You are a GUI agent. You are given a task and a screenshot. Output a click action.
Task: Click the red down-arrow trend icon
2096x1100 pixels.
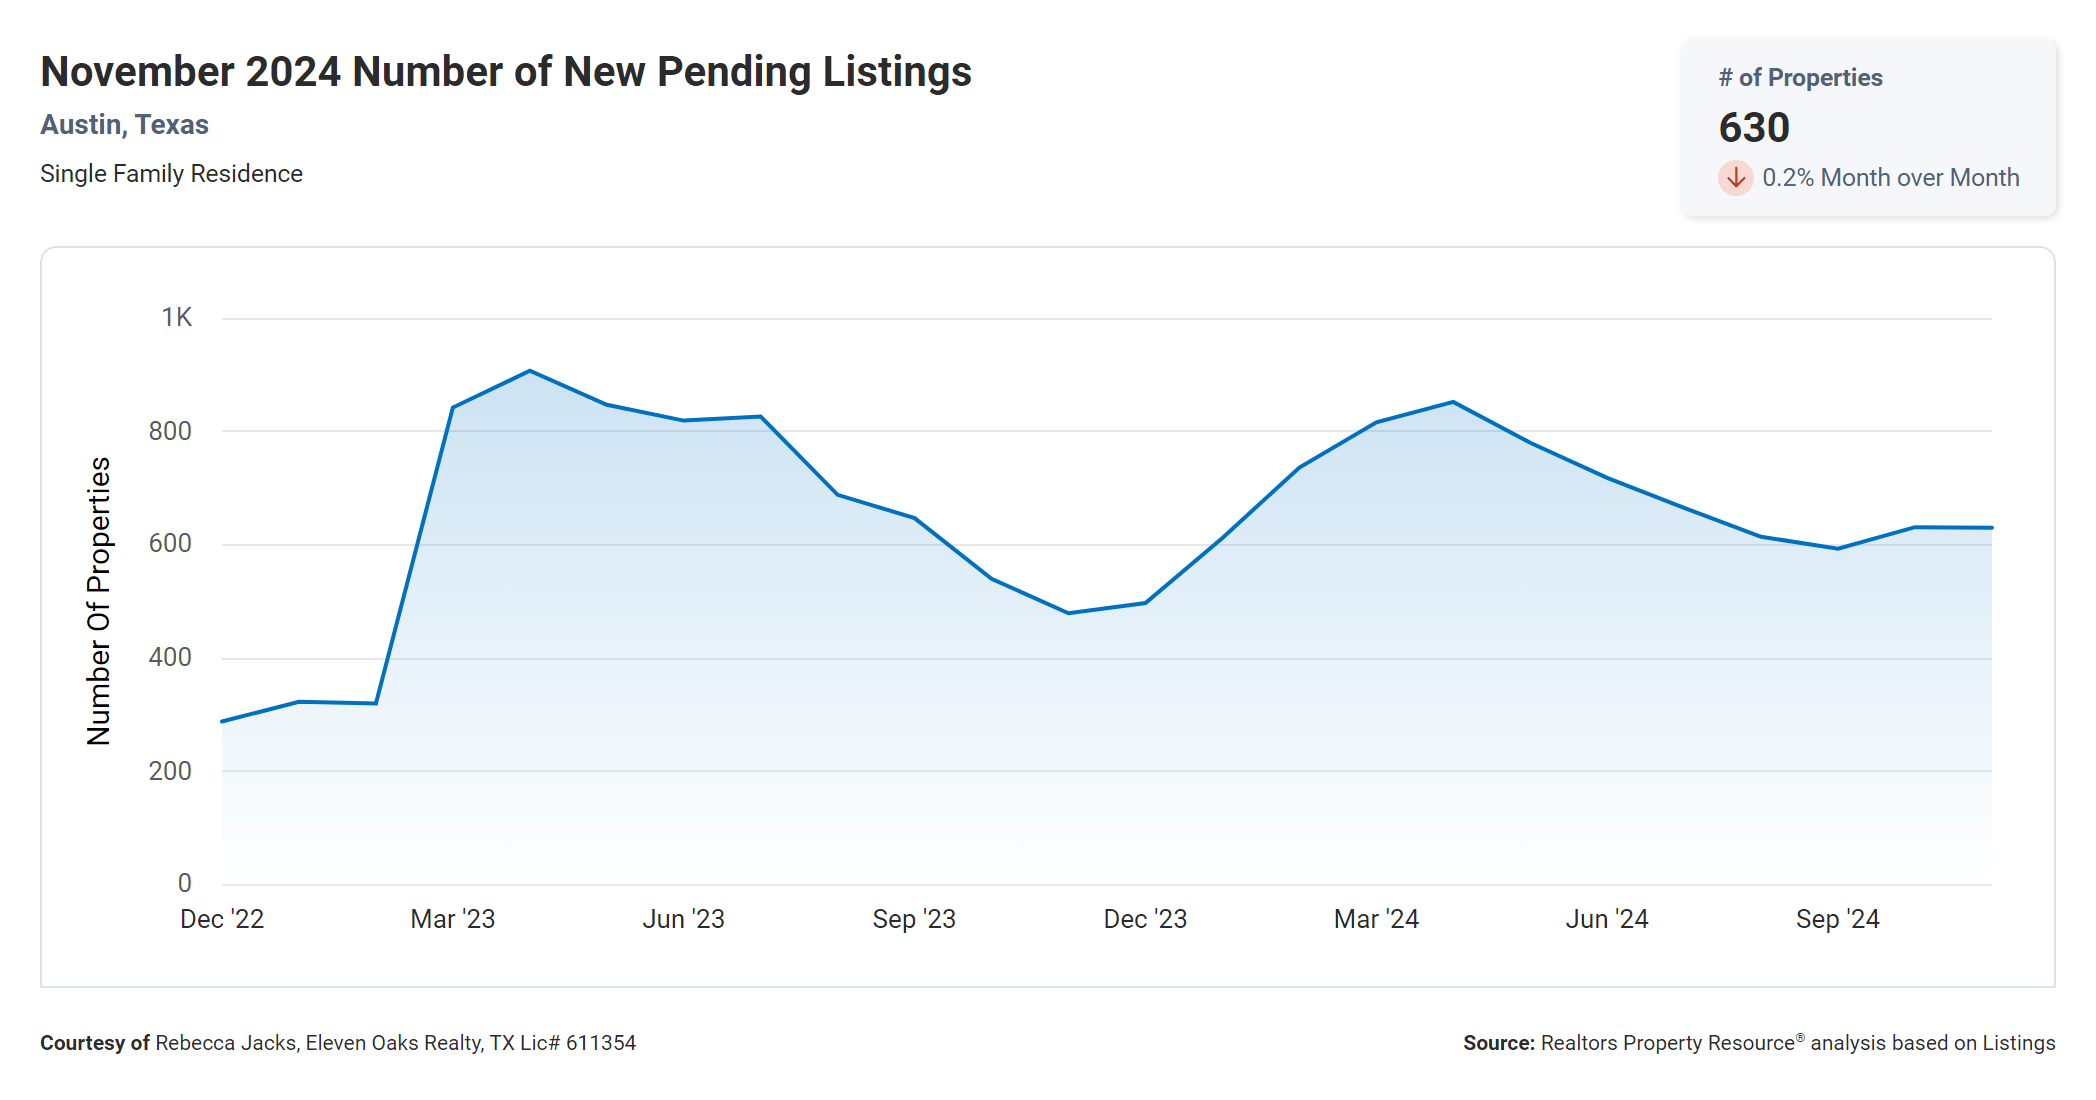tap(1735, 178)
